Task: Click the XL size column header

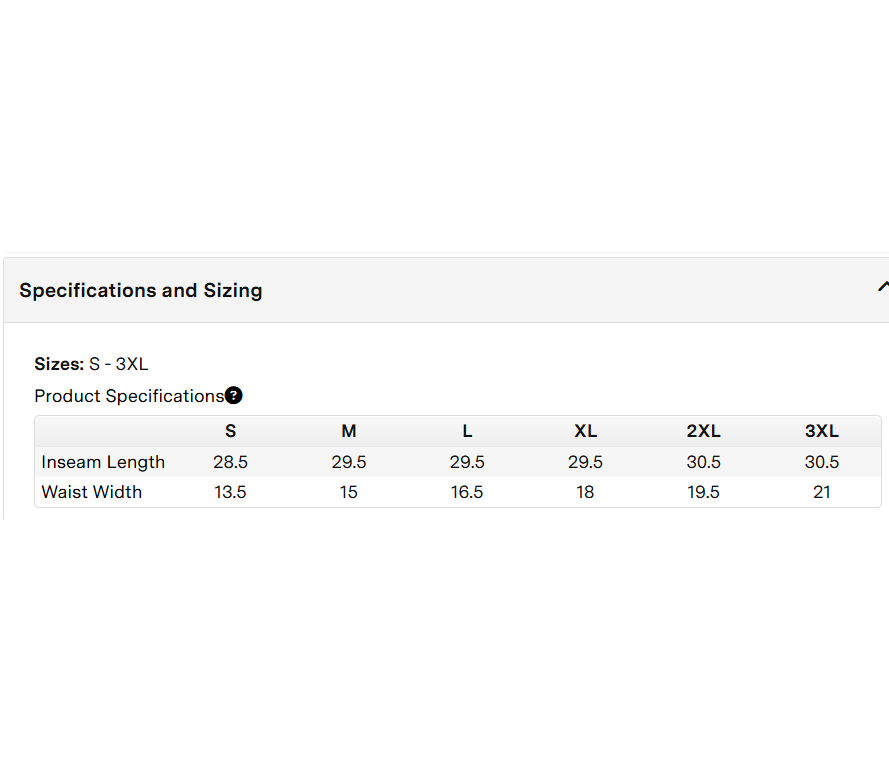Action: pos(586,432)
